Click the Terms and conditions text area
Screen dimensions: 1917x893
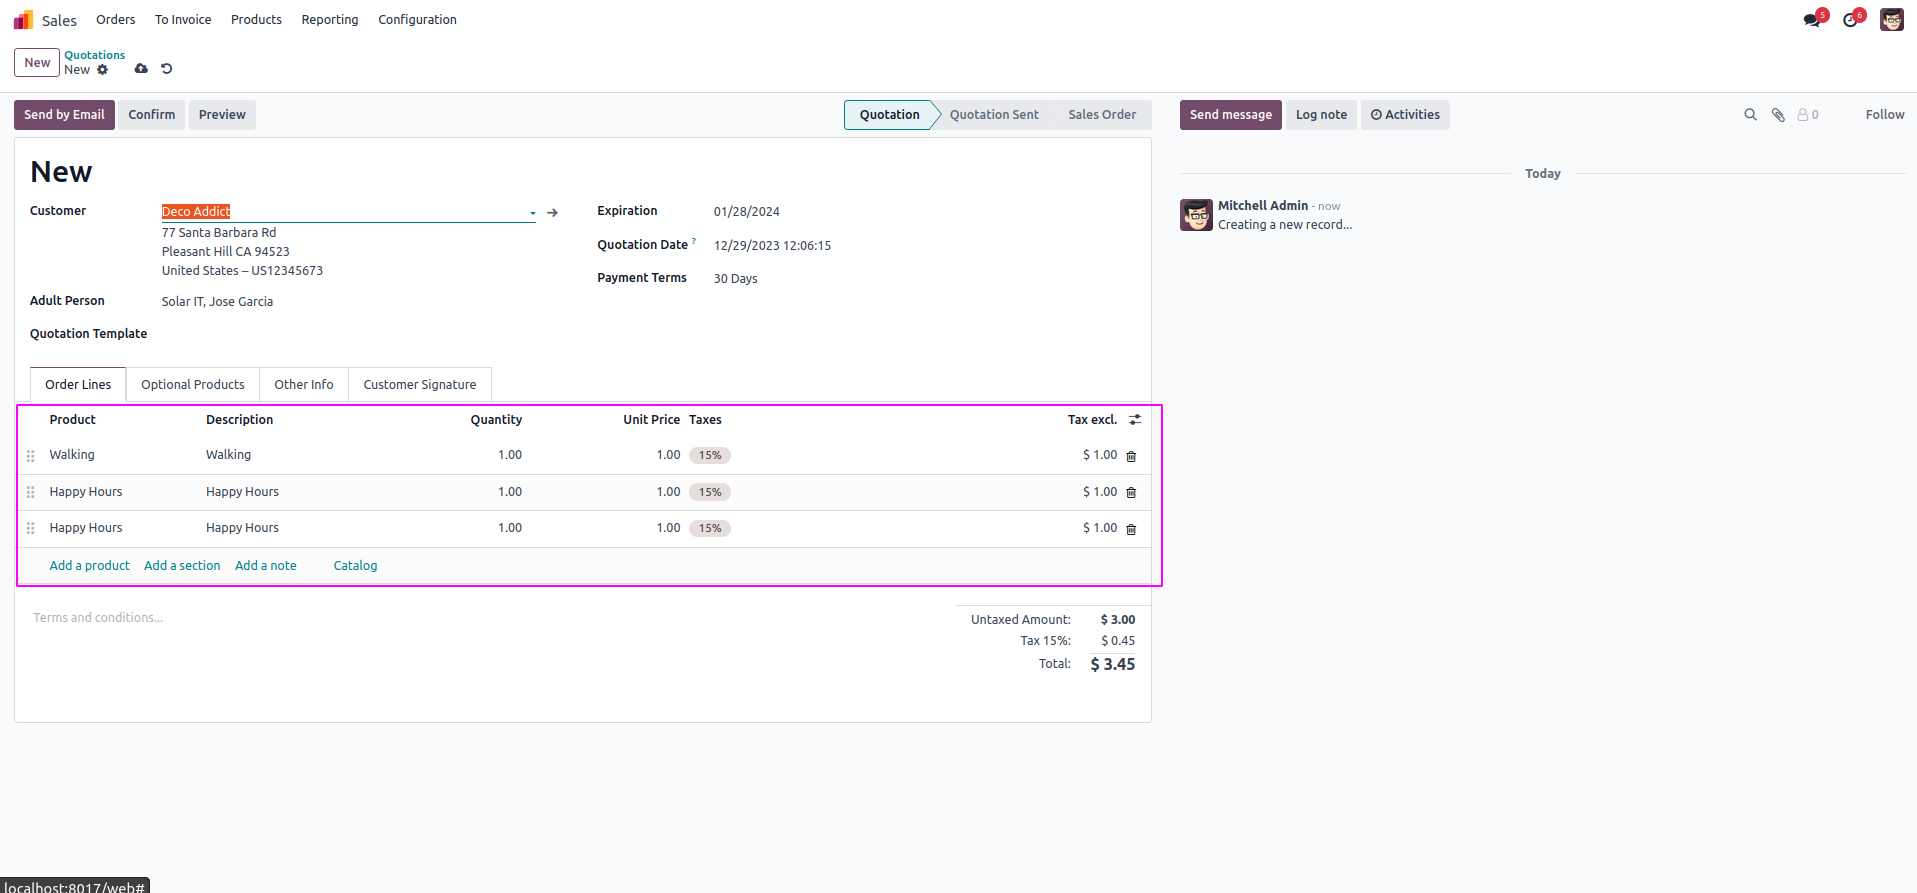[98, 618]
